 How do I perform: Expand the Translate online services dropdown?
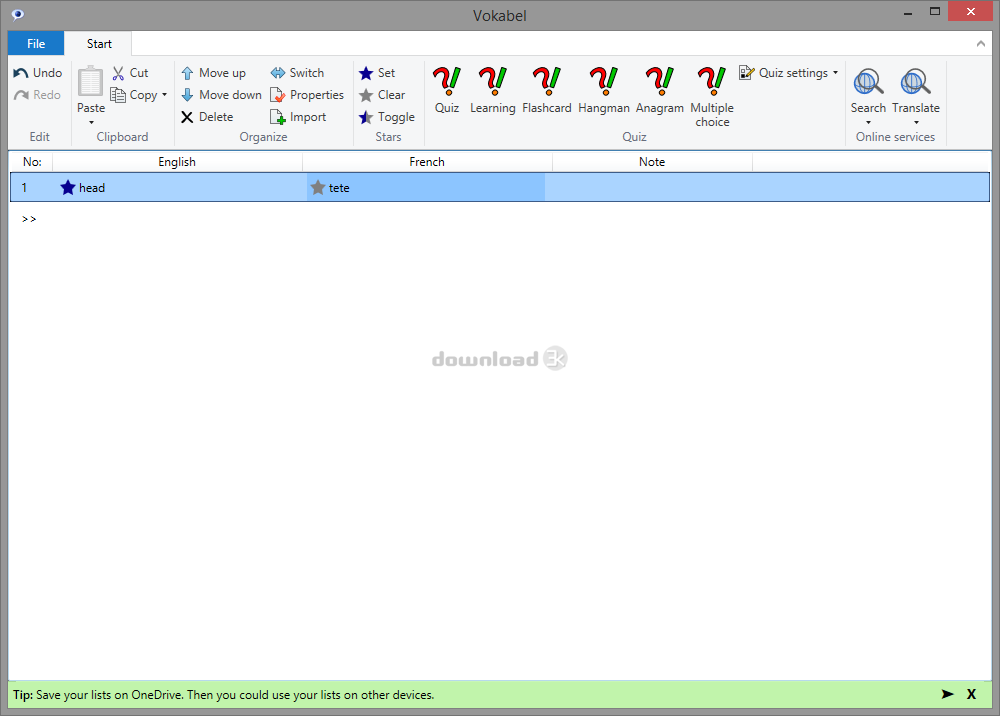(x=916, y=123)
